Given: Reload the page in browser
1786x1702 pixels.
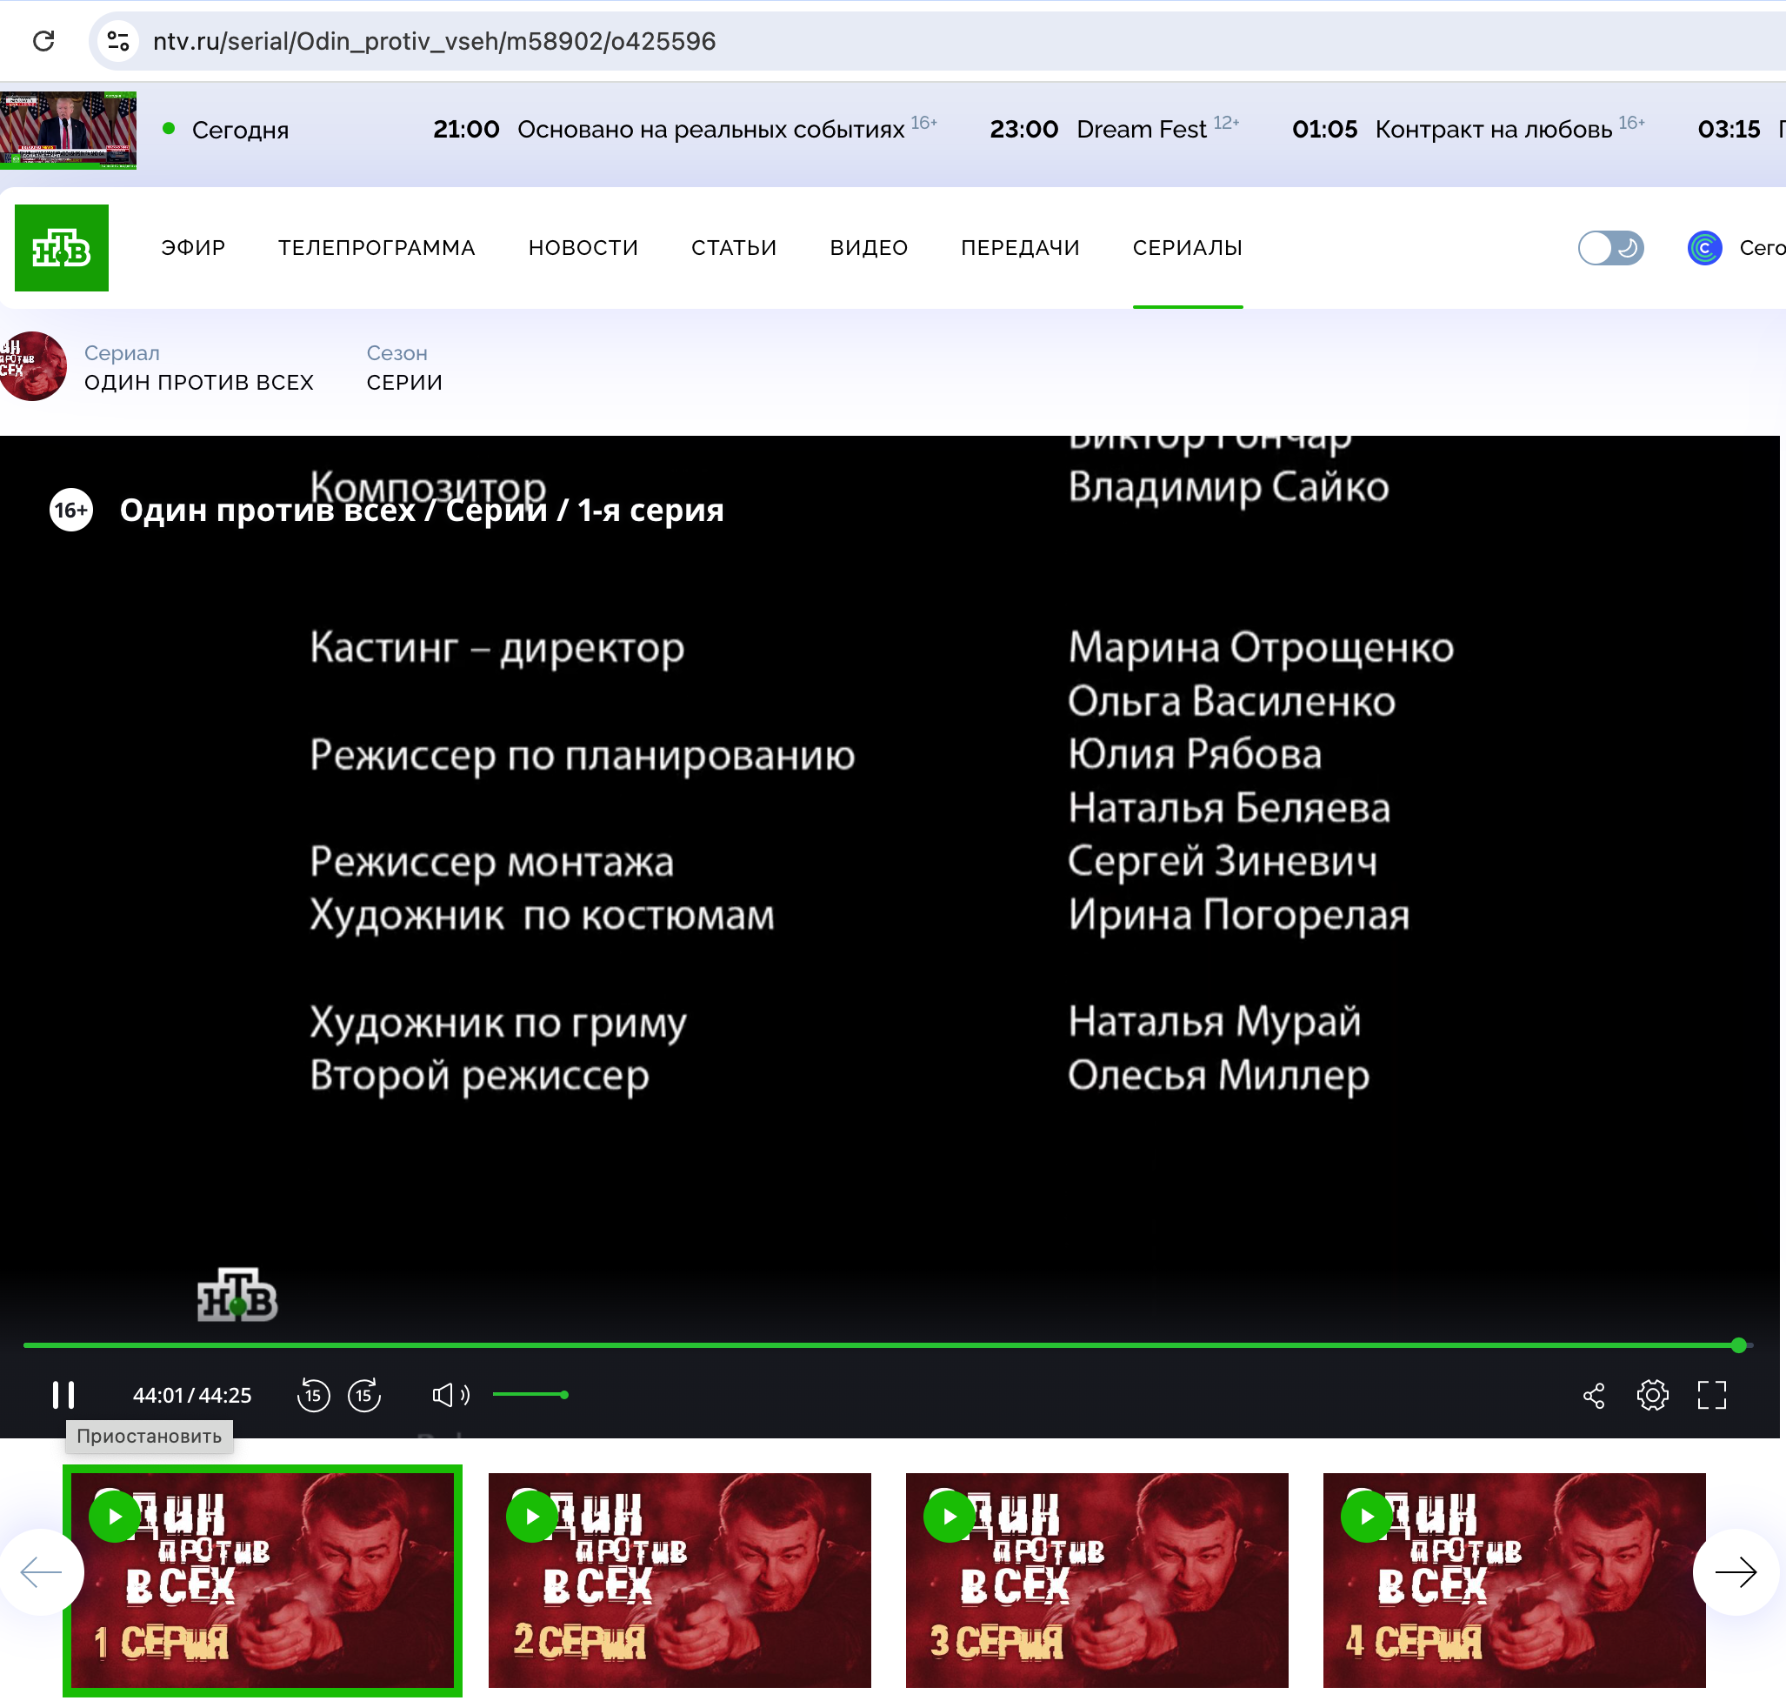Looking at the screenshot, I should pos(43,41).
